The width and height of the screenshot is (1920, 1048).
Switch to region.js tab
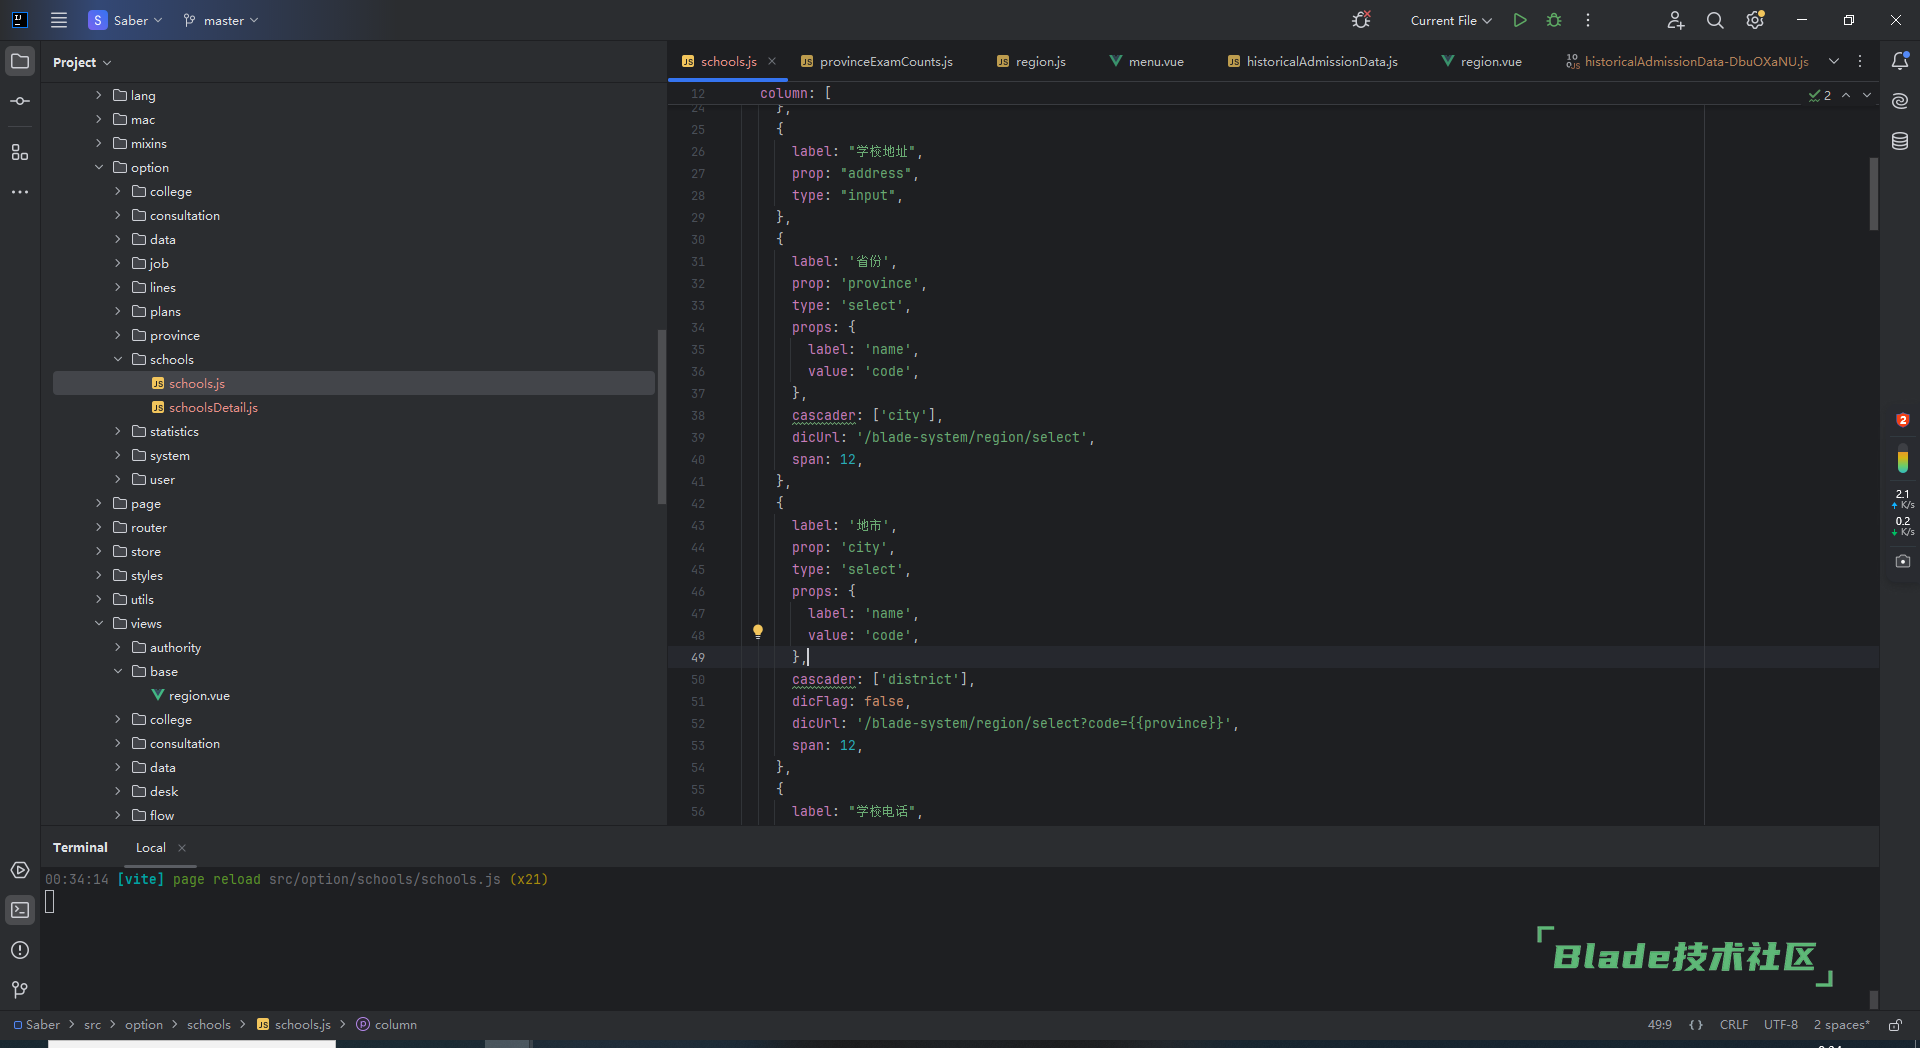(1031, 61)
